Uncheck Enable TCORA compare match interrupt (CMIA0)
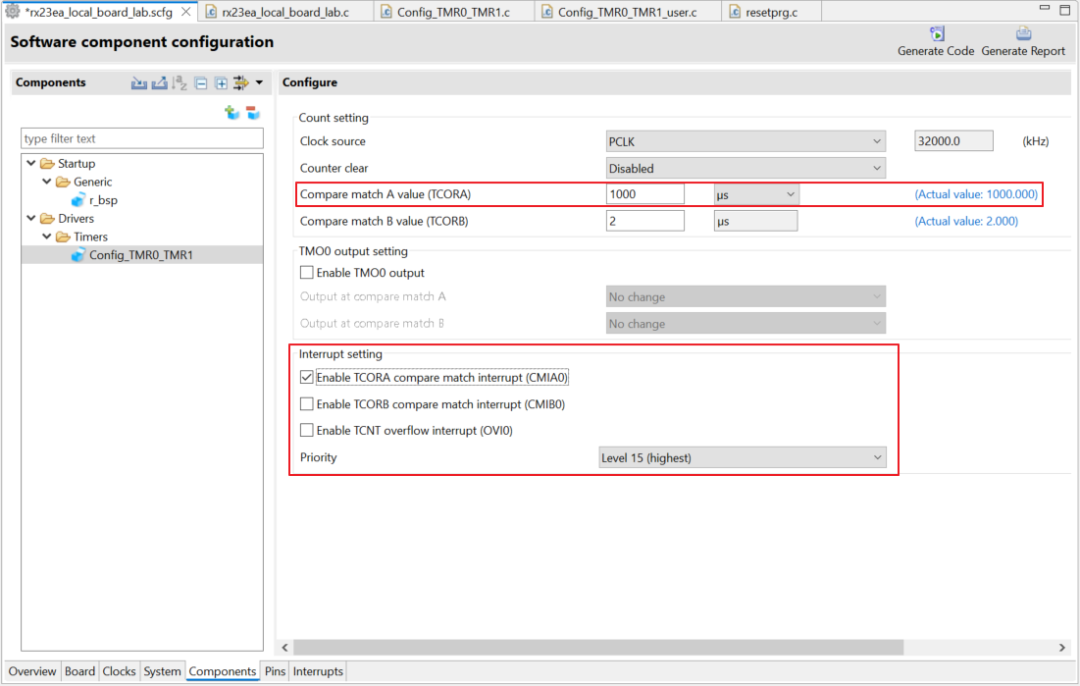This screenshot has width=1080, height=686. click(x=307, y=377)
